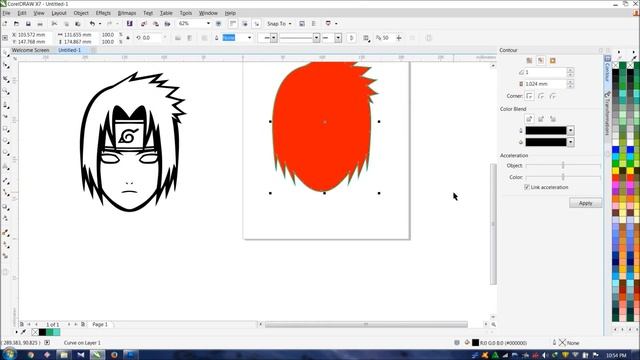Select bevel corner icon in Contour docker
Image resolution: width=640 pixels, height=360 pixels.
tap(553, 96)
